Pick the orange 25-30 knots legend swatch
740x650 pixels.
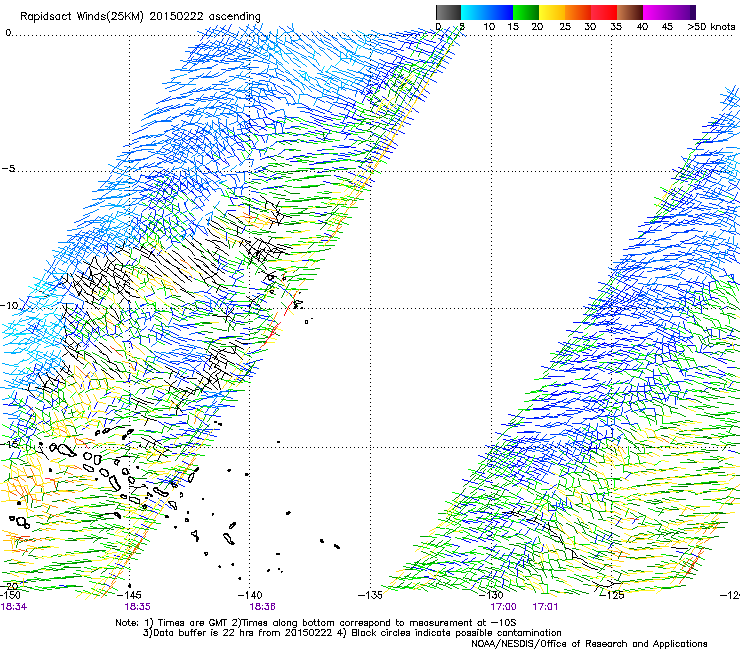tap(578, 12)
